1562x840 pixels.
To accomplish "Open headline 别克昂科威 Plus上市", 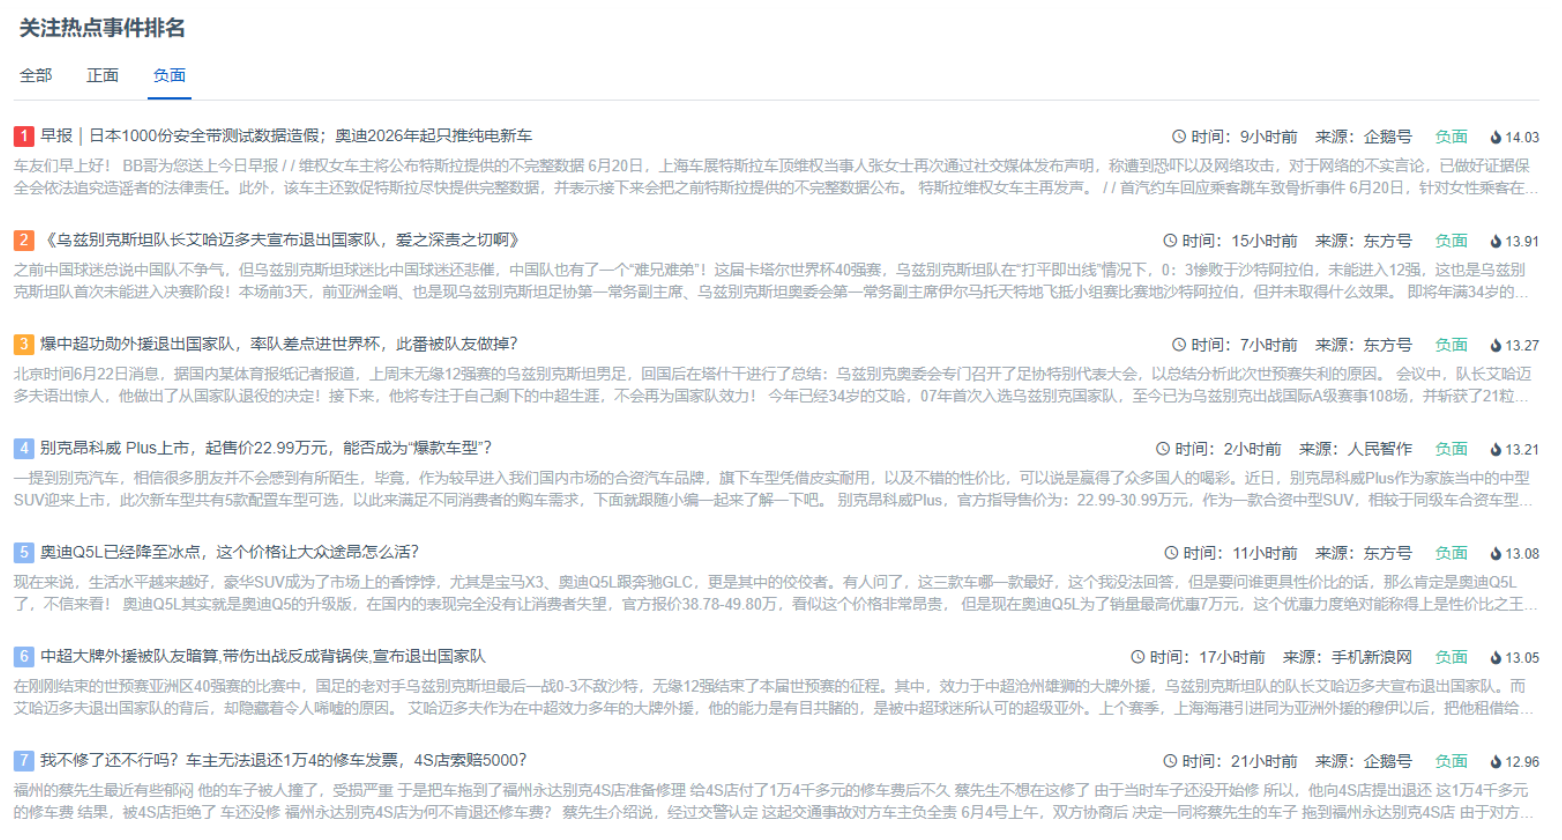I will (266, 448).
